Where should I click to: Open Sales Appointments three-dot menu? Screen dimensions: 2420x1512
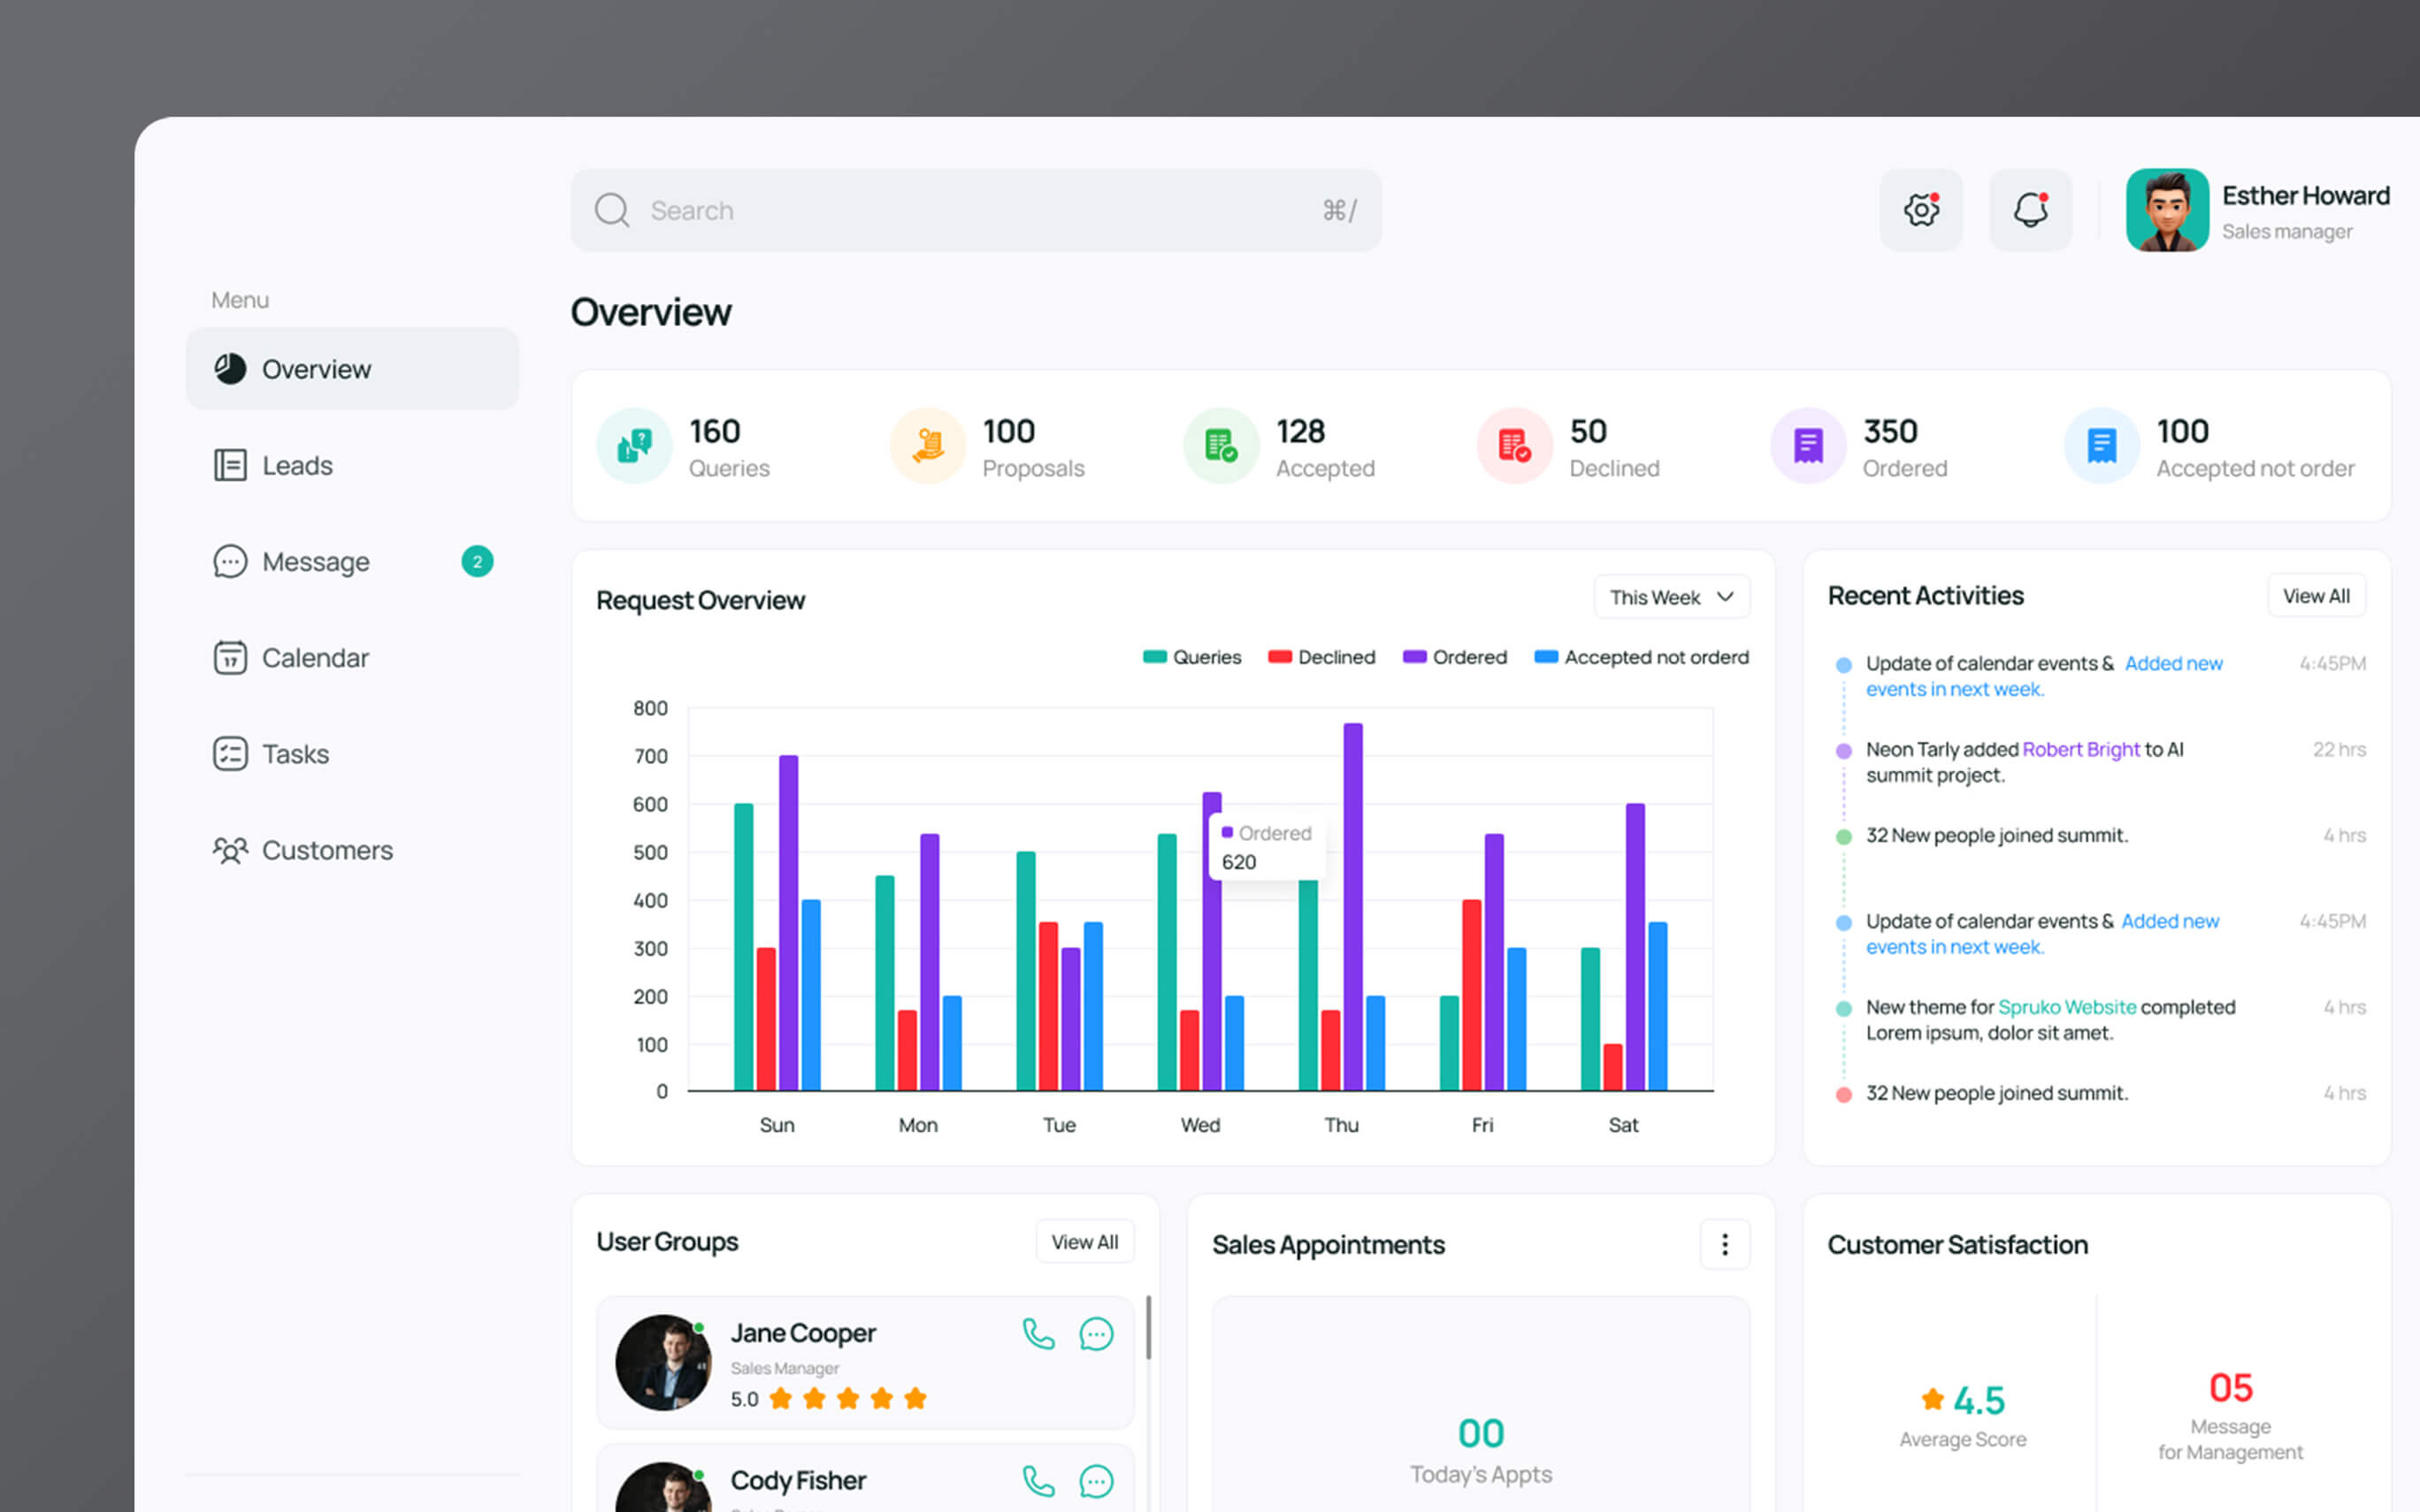click(1724, 1244)
